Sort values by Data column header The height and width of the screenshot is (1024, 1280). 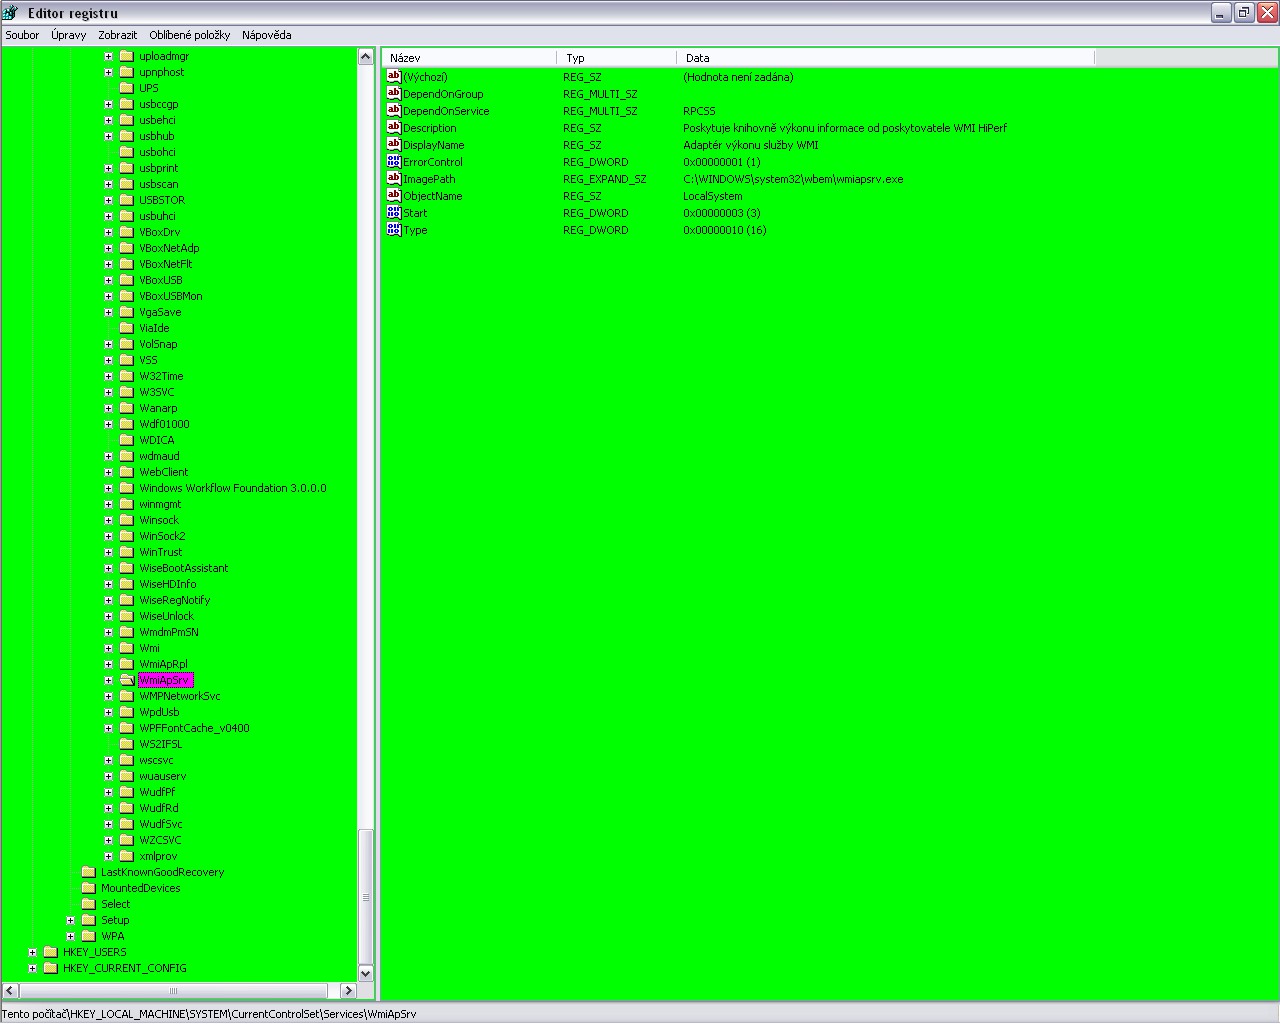point(886,58)
